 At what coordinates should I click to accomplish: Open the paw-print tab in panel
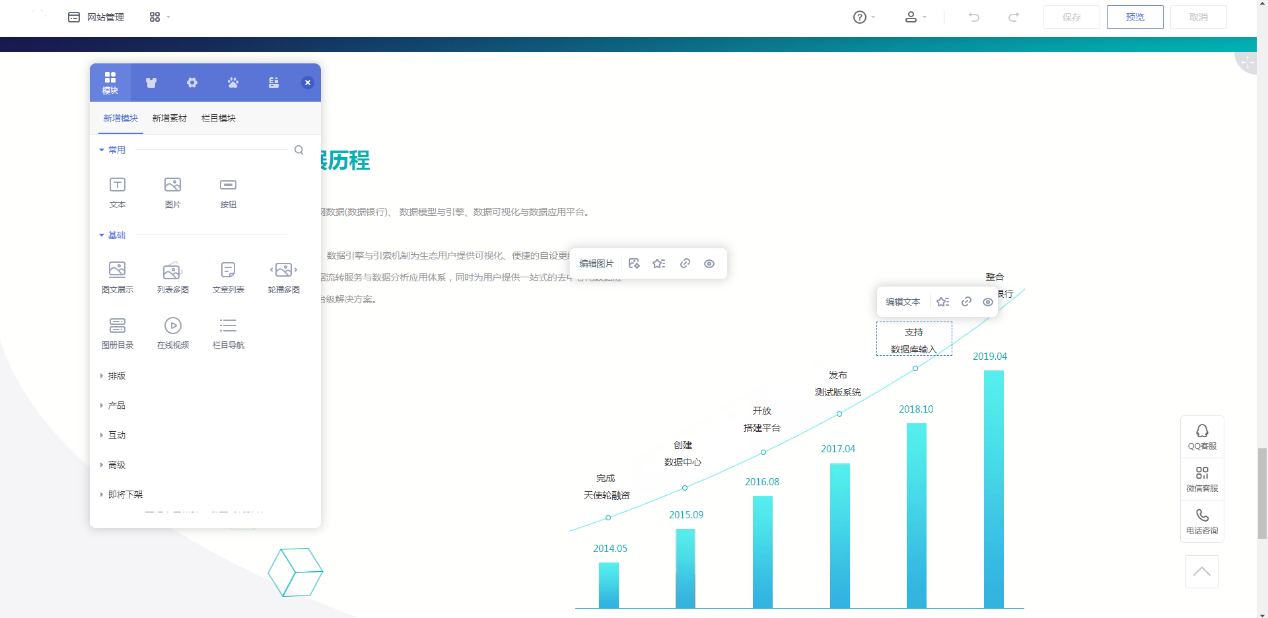233,82
